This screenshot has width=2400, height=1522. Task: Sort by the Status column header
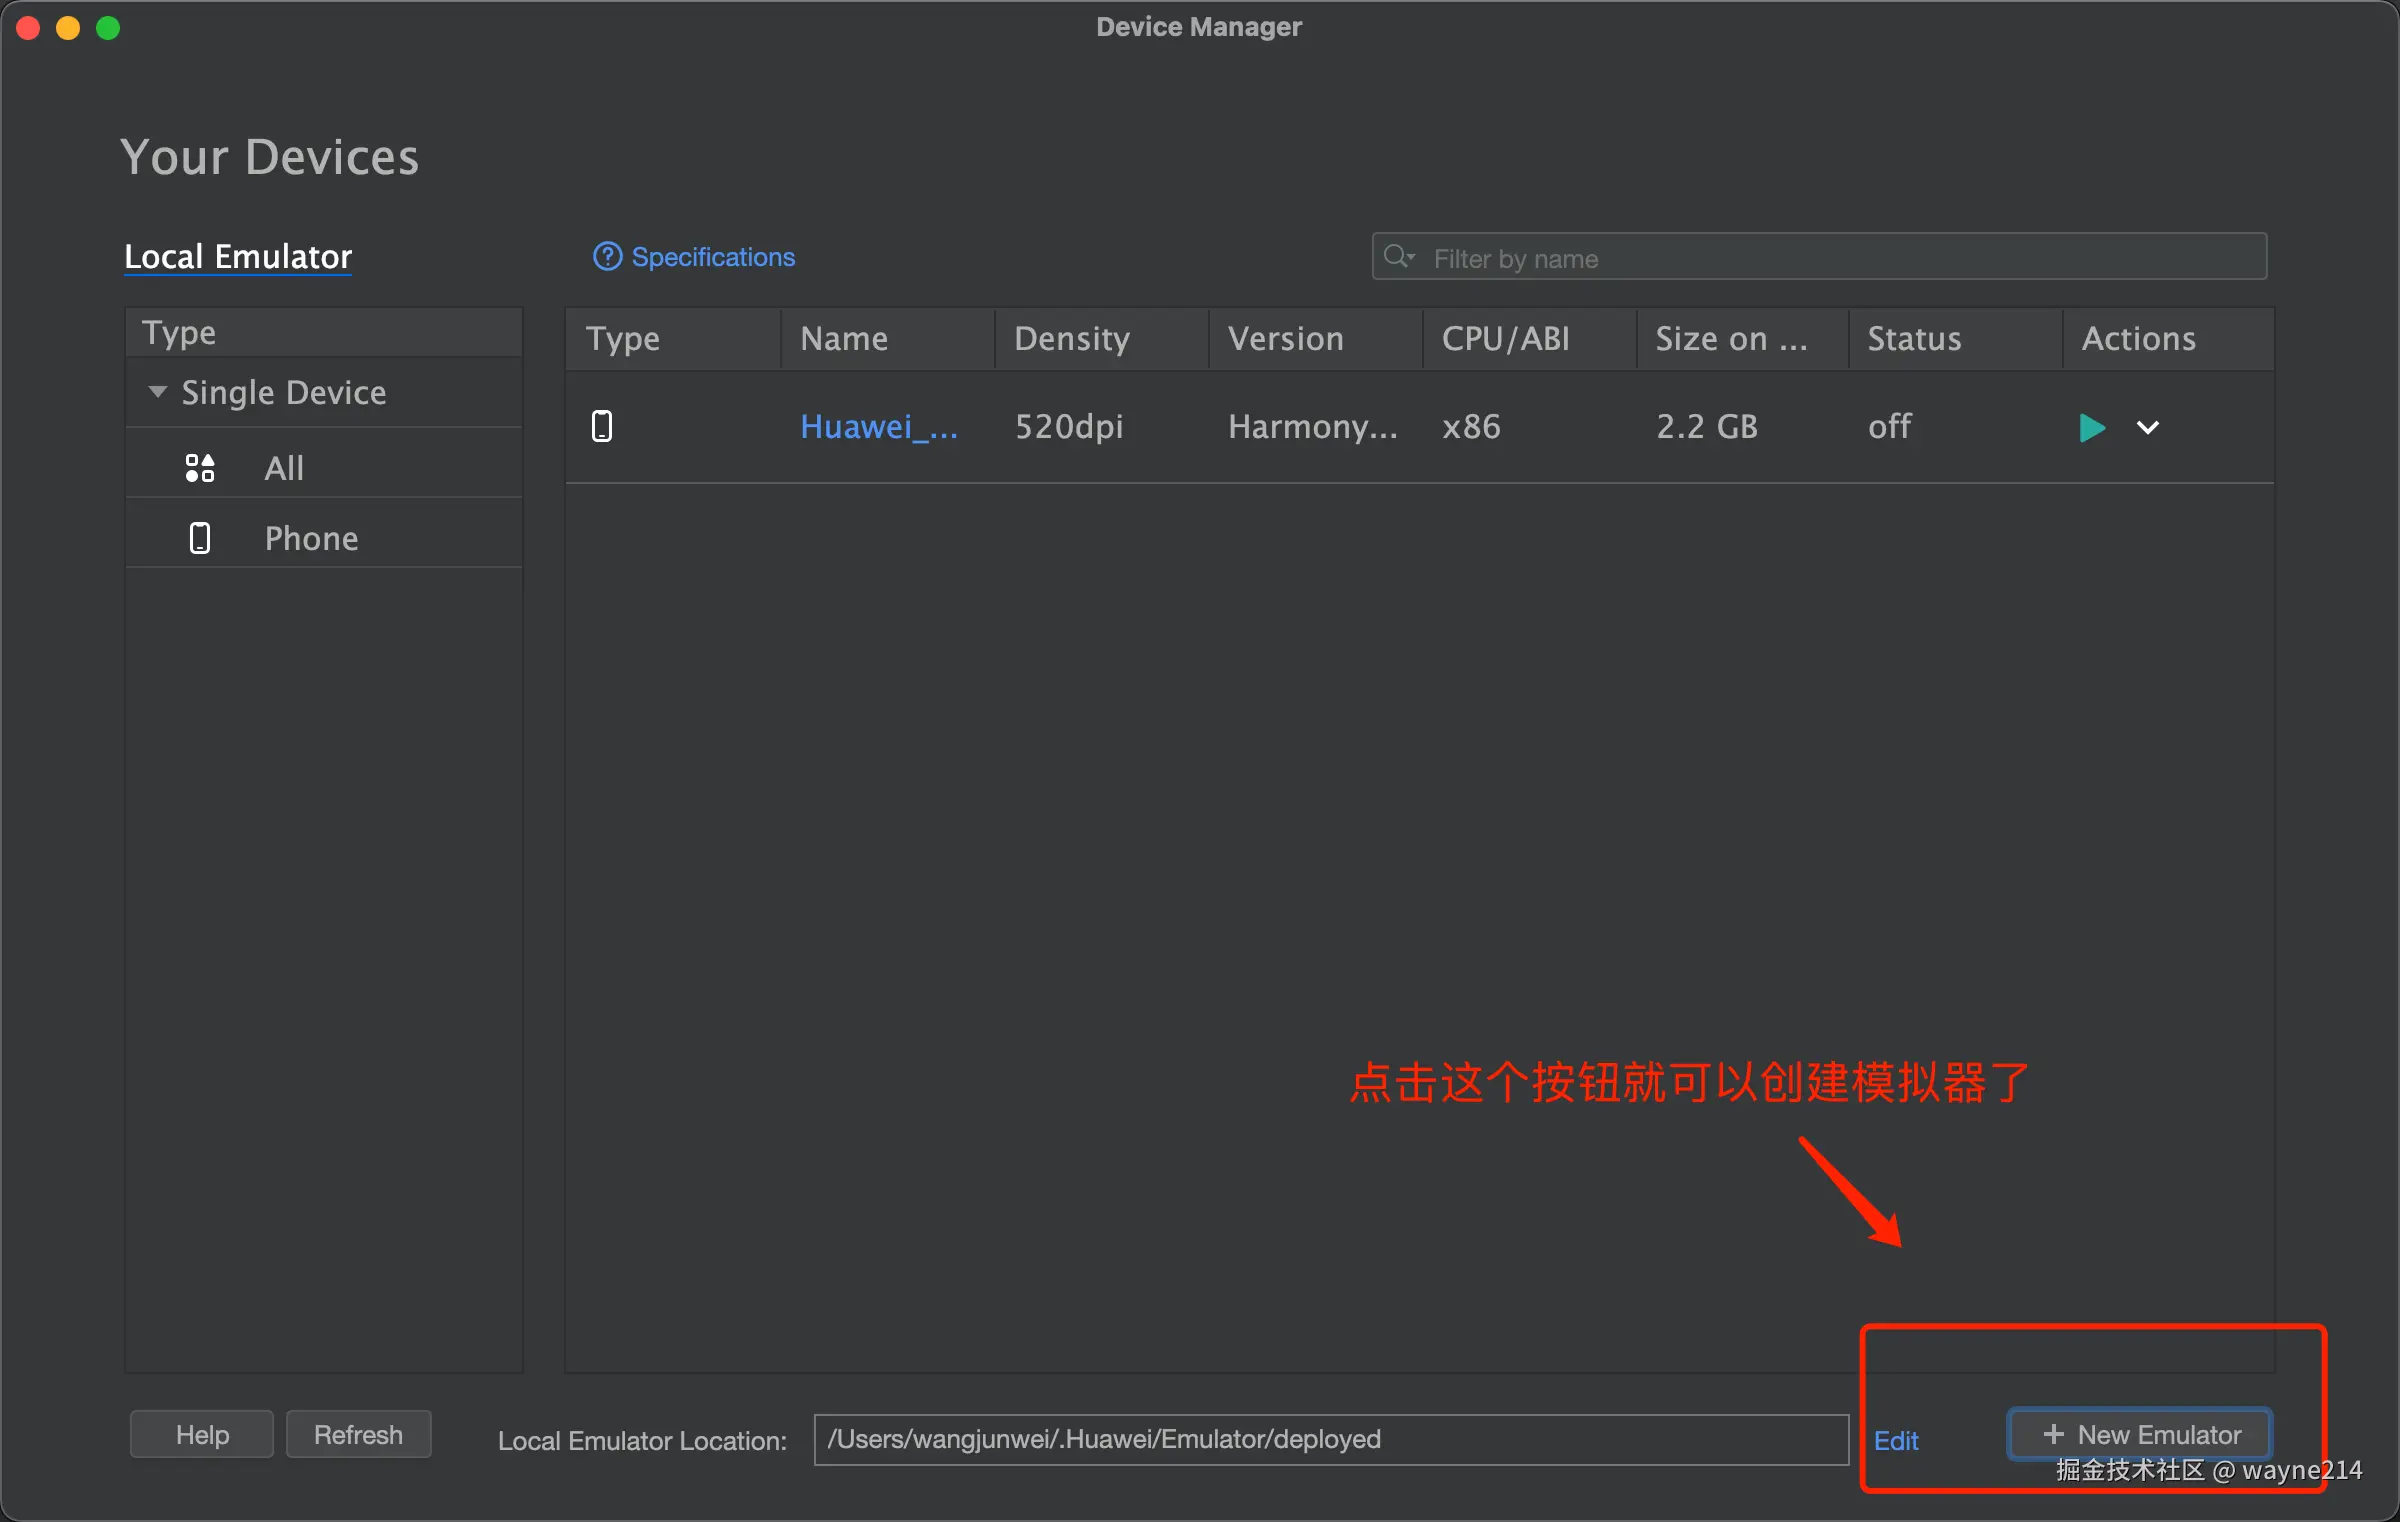pos(1914,339)
